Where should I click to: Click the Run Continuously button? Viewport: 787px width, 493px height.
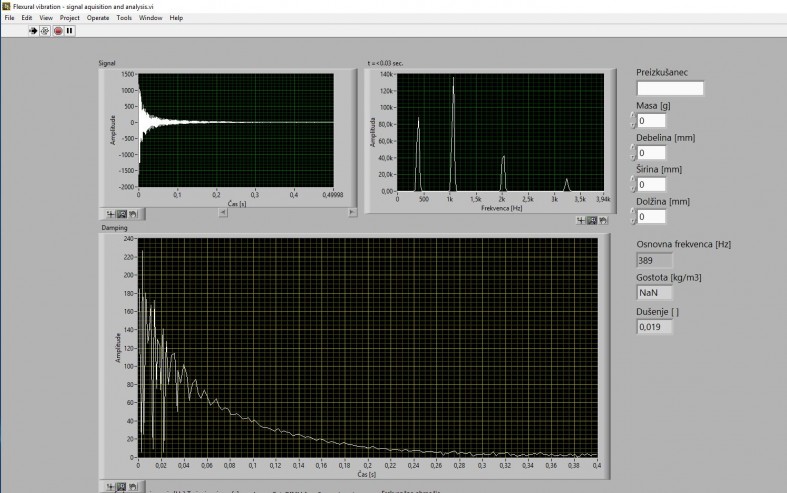[45, 30]
